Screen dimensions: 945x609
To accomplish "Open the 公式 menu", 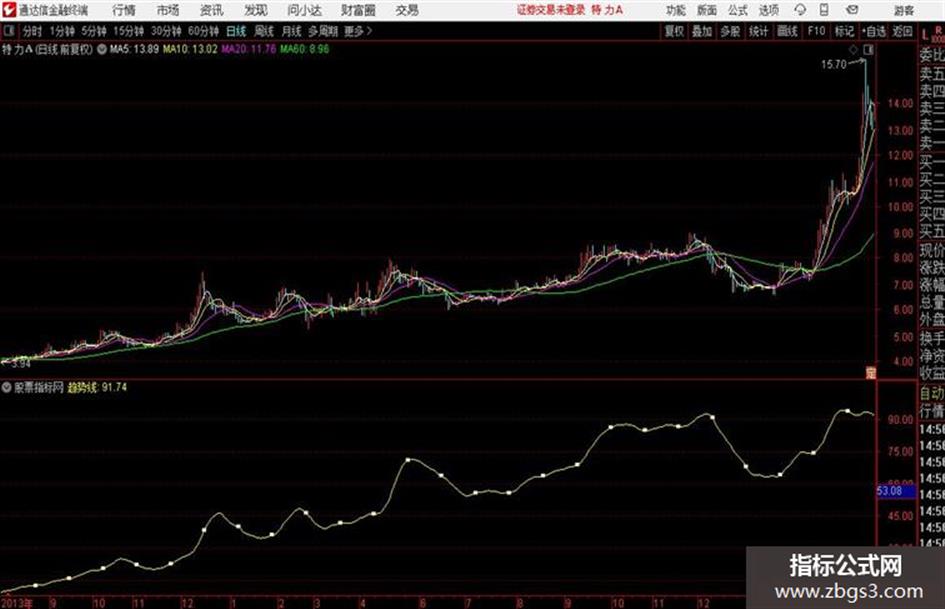I will coord(738,10).
